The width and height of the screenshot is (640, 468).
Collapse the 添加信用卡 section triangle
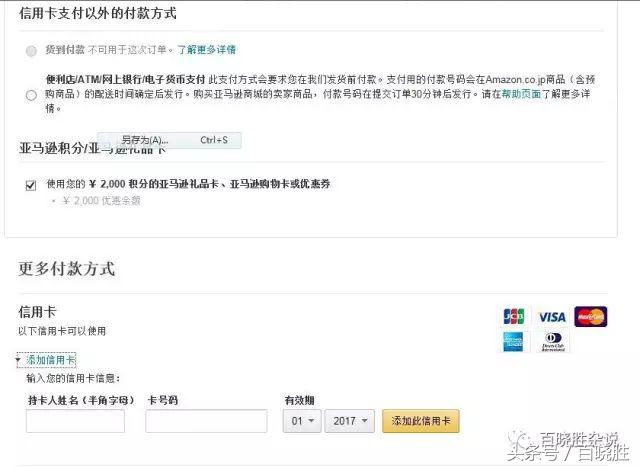(x=18, y=360)
